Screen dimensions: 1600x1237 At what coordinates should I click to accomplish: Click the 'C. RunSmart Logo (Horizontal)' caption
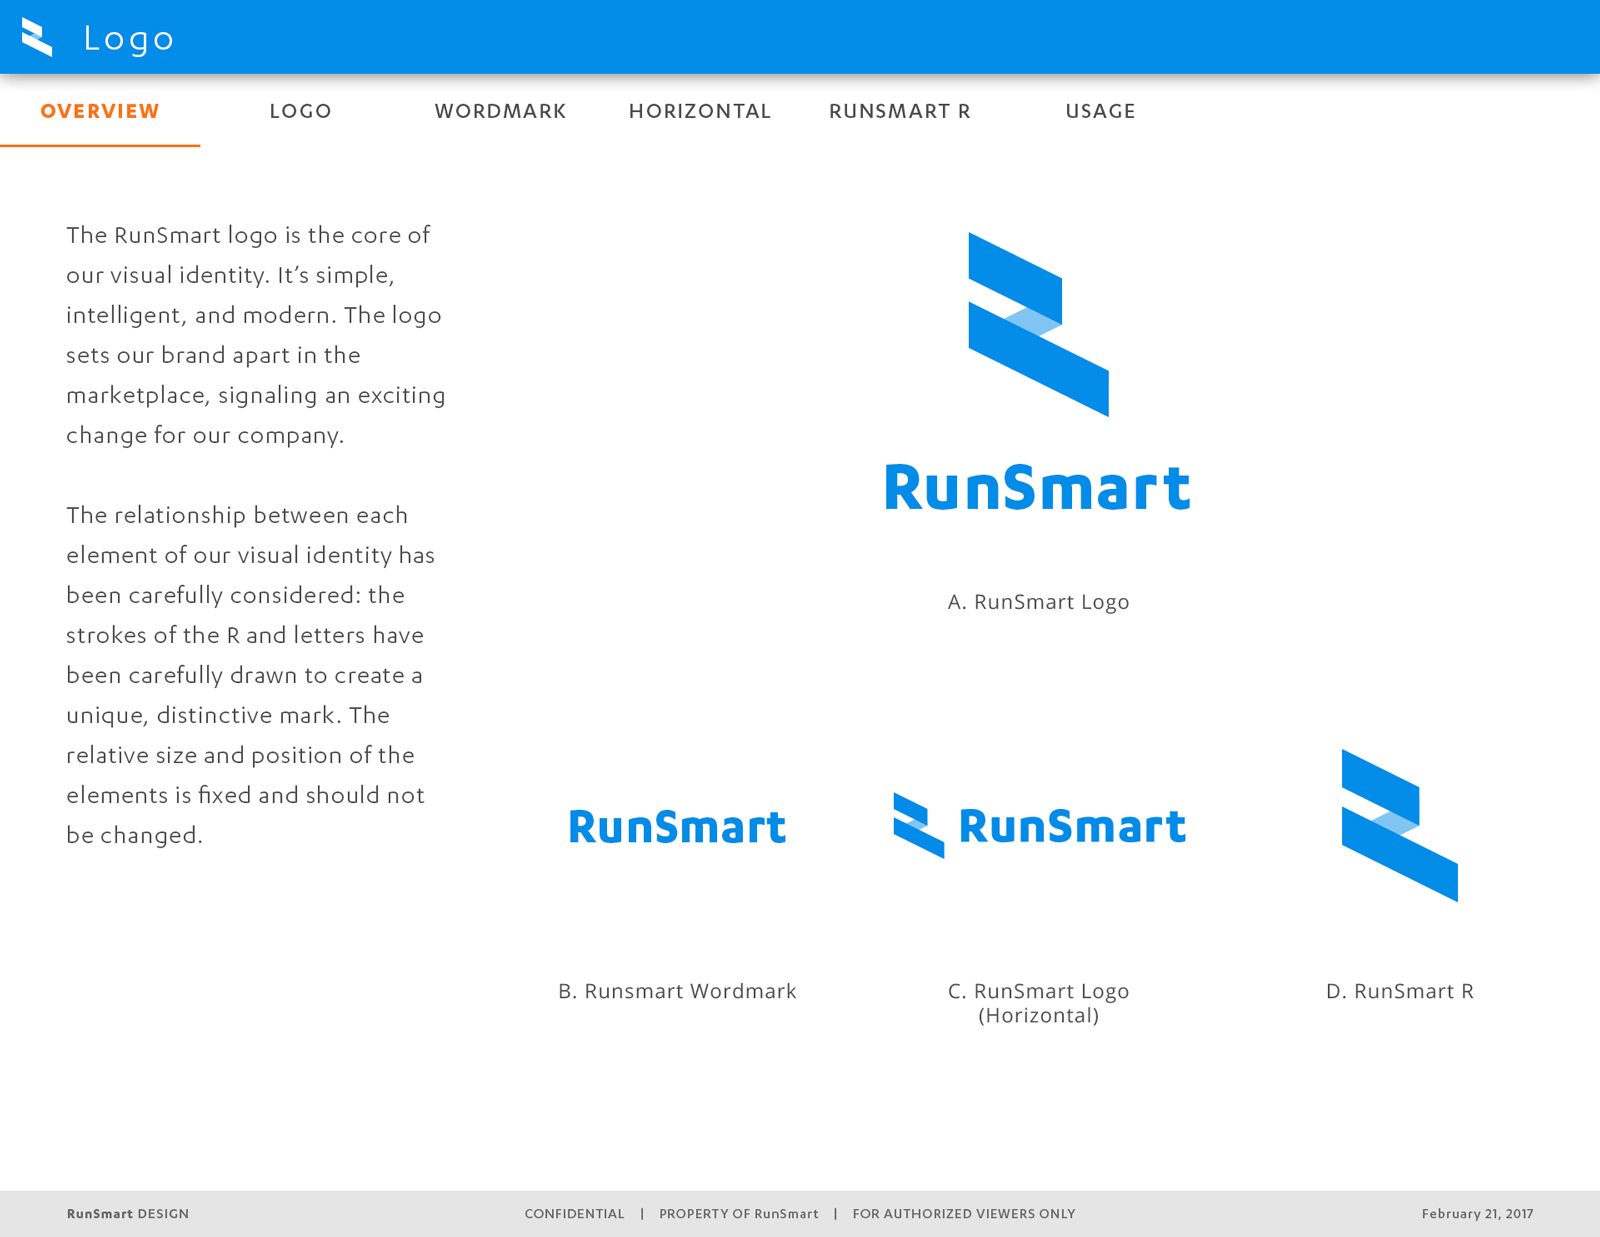pyautogui.click(x=1038, y=1003)
